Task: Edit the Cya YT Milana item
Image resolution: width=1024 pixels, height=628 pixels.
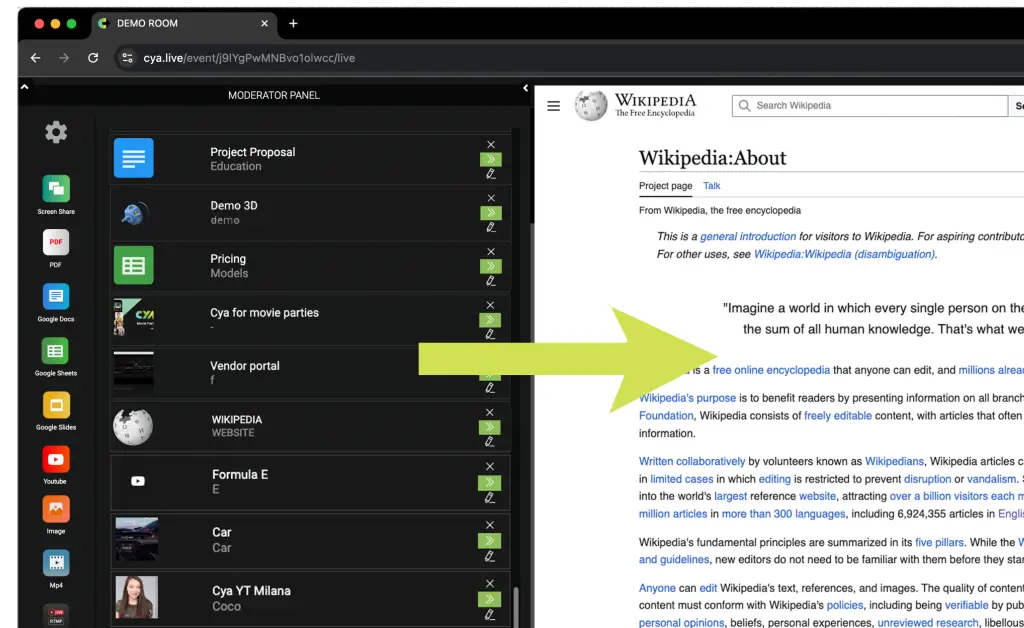Action: (490, 614)
